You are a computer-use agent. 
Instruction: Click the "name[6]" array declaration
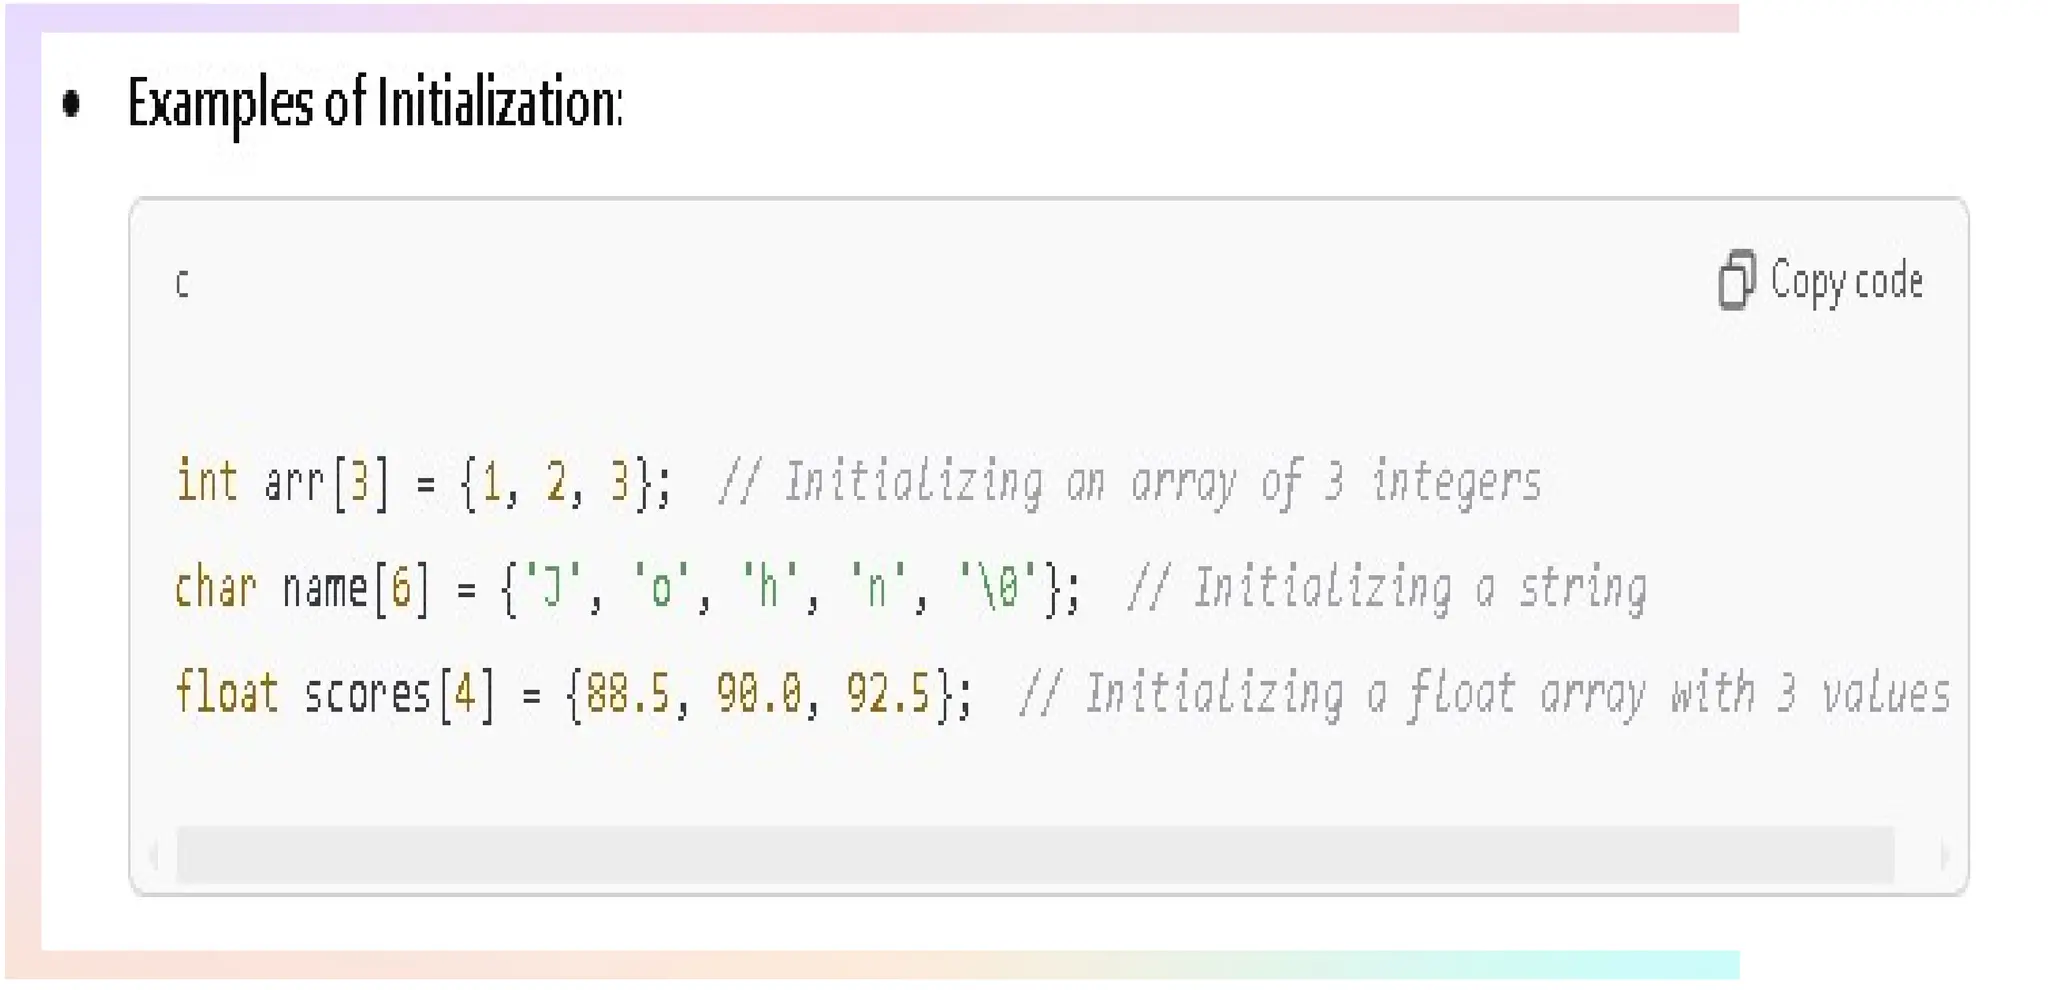click(x=356, y=588)
